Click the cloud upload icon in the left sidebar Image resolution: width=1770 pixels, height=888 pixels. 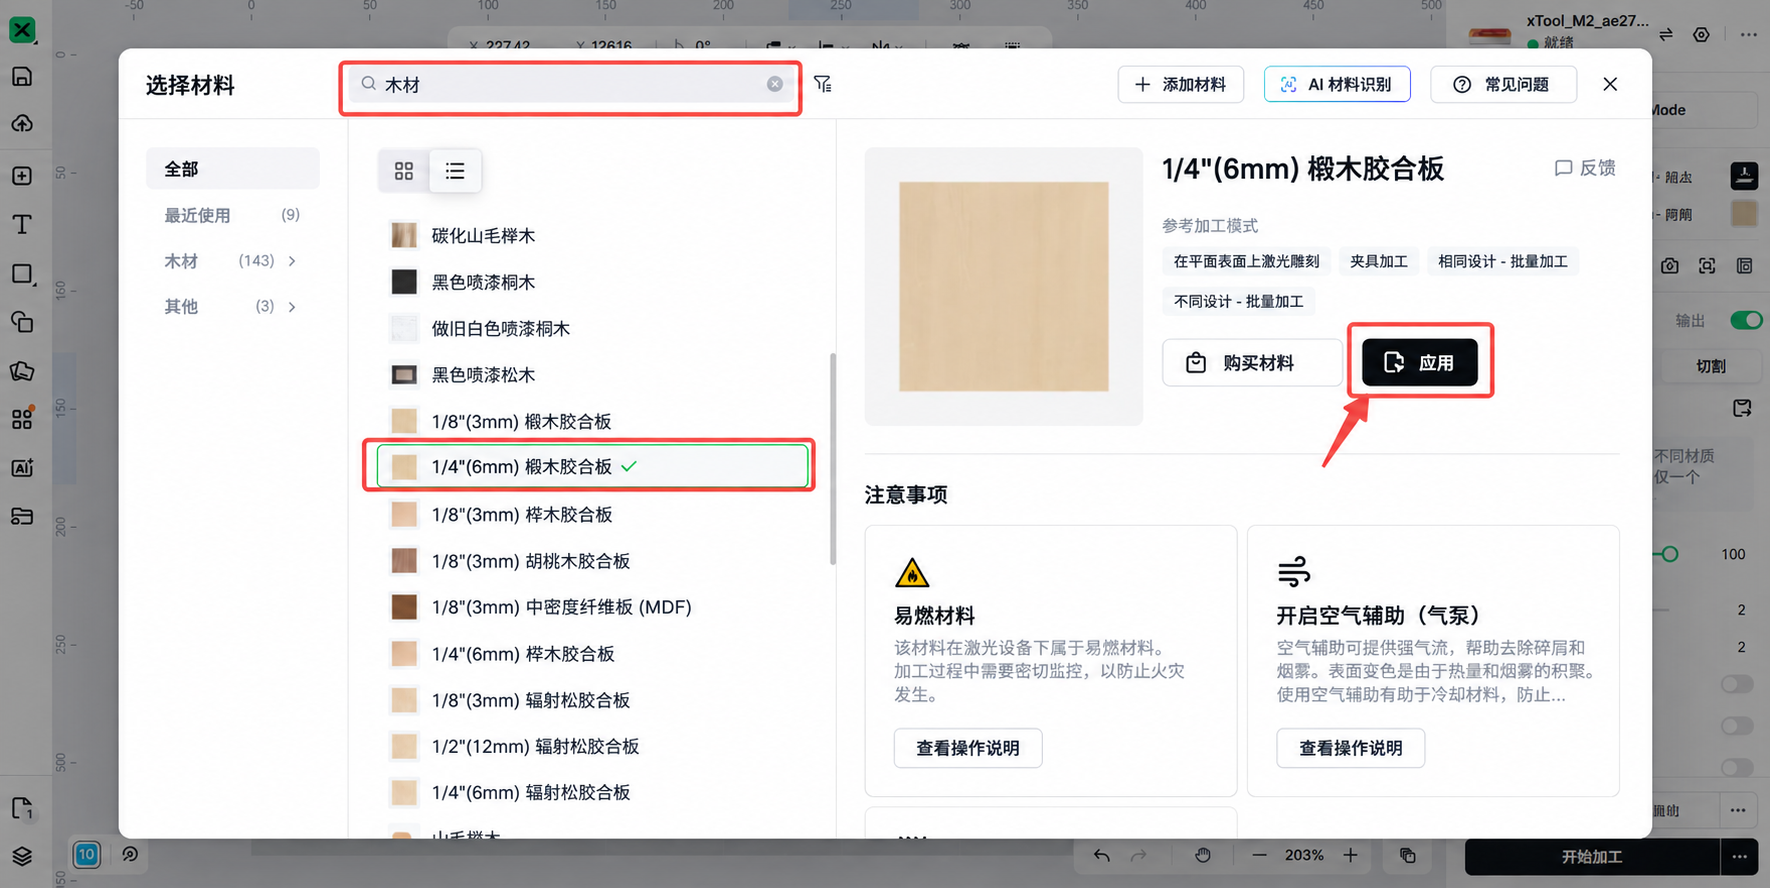click(x=22, y=124)
